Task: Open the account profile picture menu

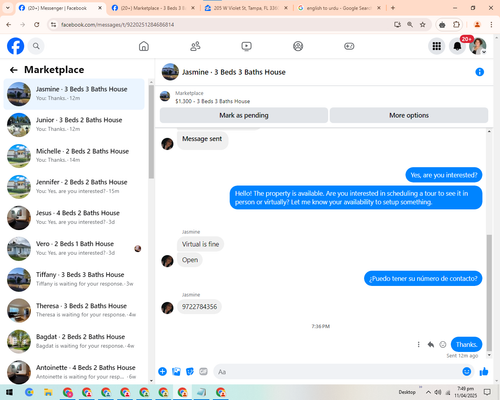Action: click(x=478, y=46)
